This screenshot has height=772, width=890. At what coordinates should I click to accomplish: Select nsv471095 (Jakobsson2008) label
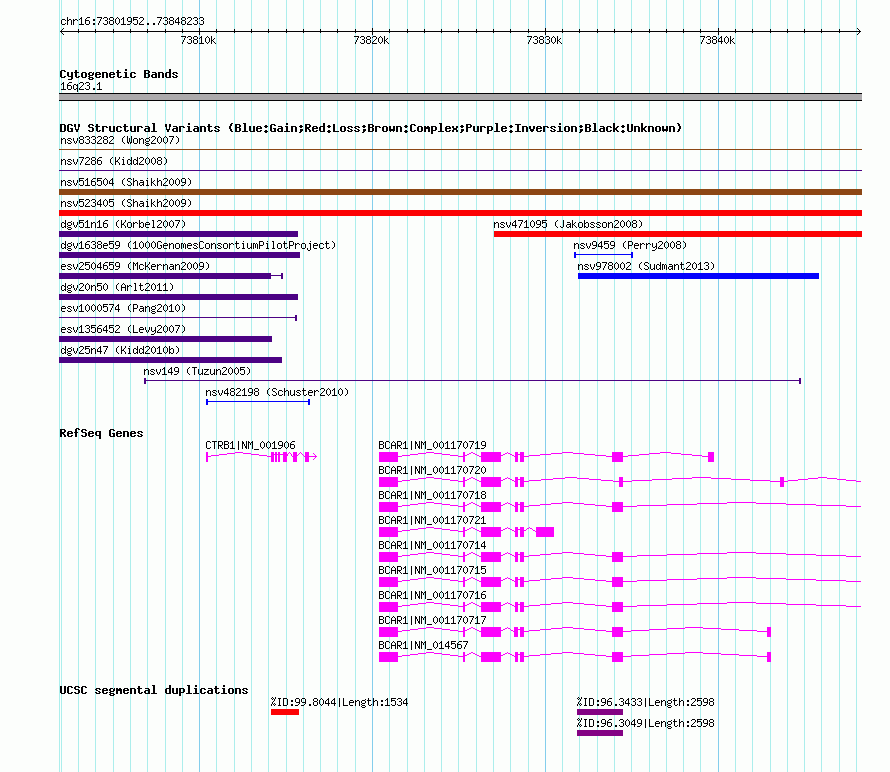click(x=568, y=224)
